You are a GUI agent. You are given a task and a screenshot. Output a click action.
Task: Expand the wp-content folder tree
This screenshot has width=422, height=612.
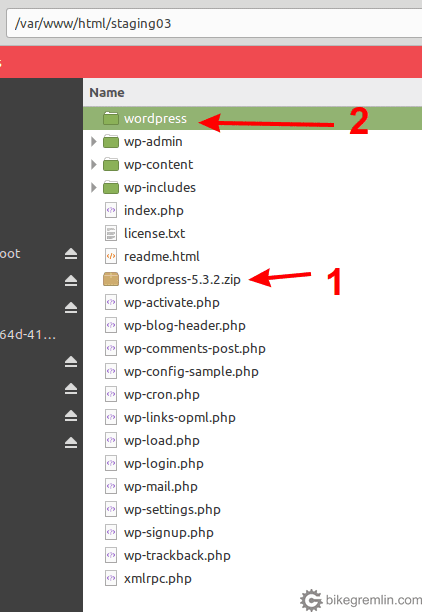tap(93, 164)
